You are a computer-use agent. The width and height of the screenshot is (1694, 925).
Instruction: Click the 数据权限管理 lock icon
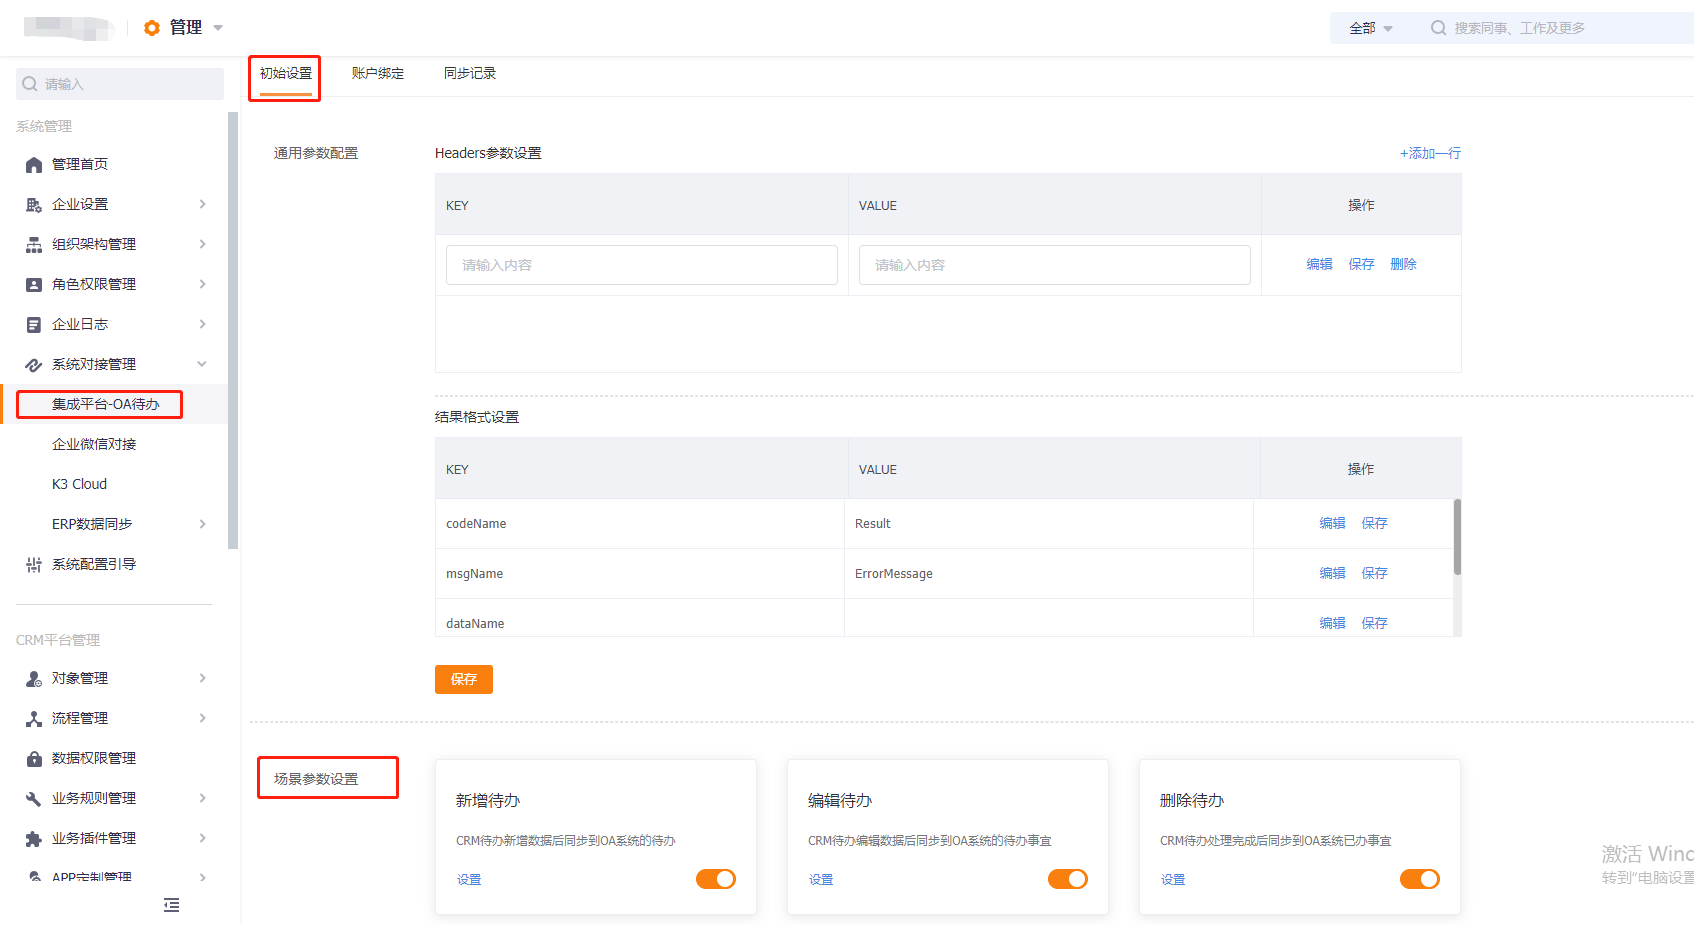(34, 759)
